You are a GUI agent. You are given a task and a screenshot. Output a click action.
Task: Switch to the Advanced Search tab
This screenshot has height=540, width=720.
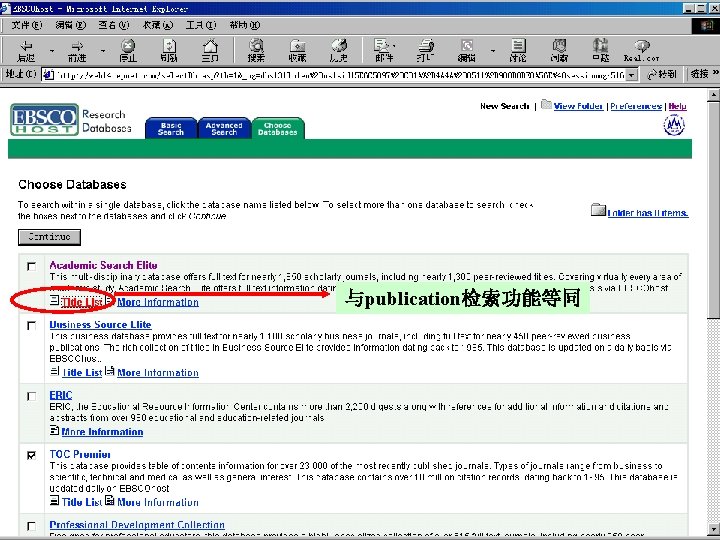click(224, 128)
